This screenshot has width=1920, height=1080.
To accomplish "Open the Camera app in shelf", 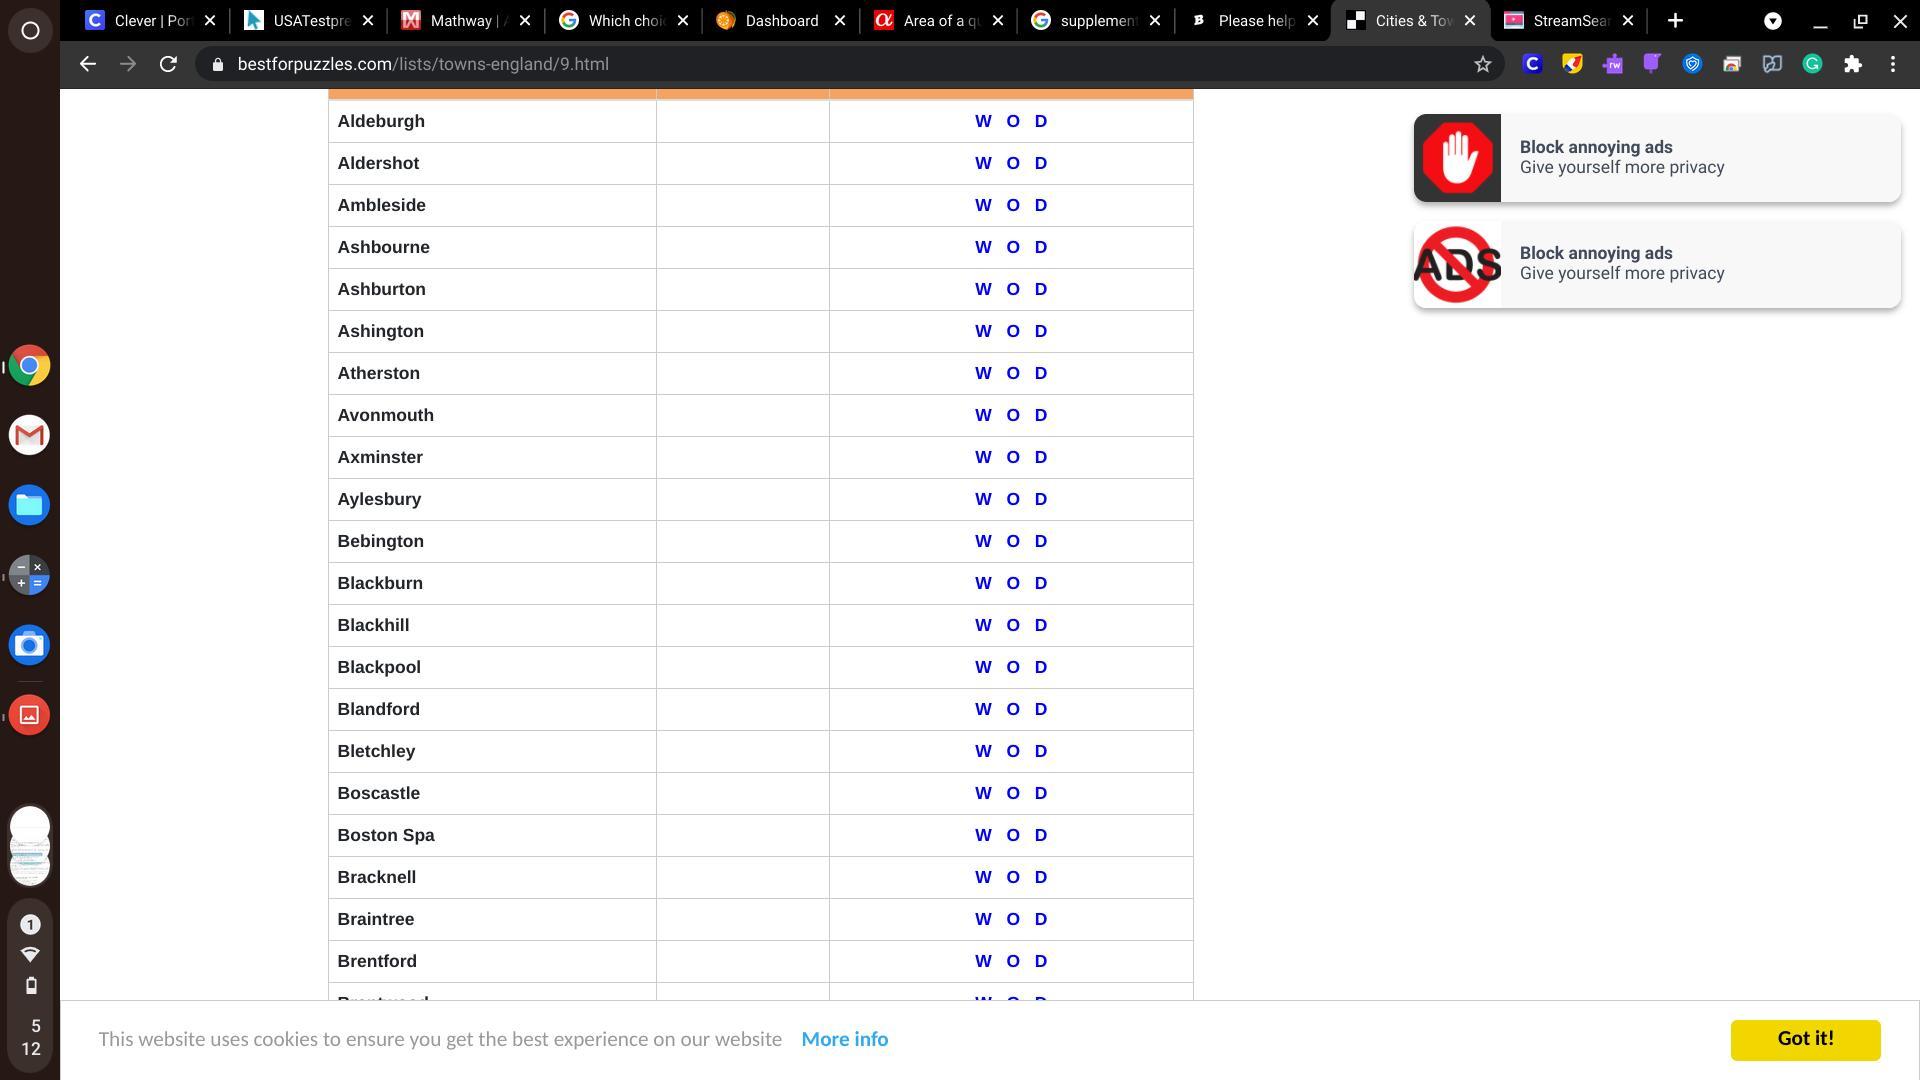I will coord(29,645).
